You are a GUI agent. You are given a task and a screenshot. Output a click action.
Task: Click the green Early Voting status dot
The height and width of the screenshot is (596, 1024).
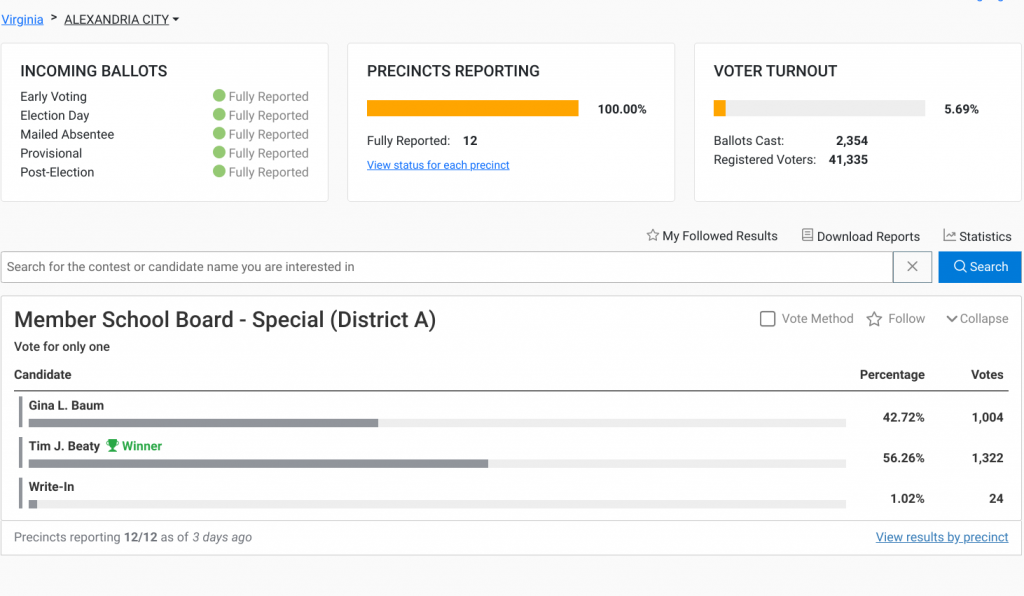click(x=219, y=96)
